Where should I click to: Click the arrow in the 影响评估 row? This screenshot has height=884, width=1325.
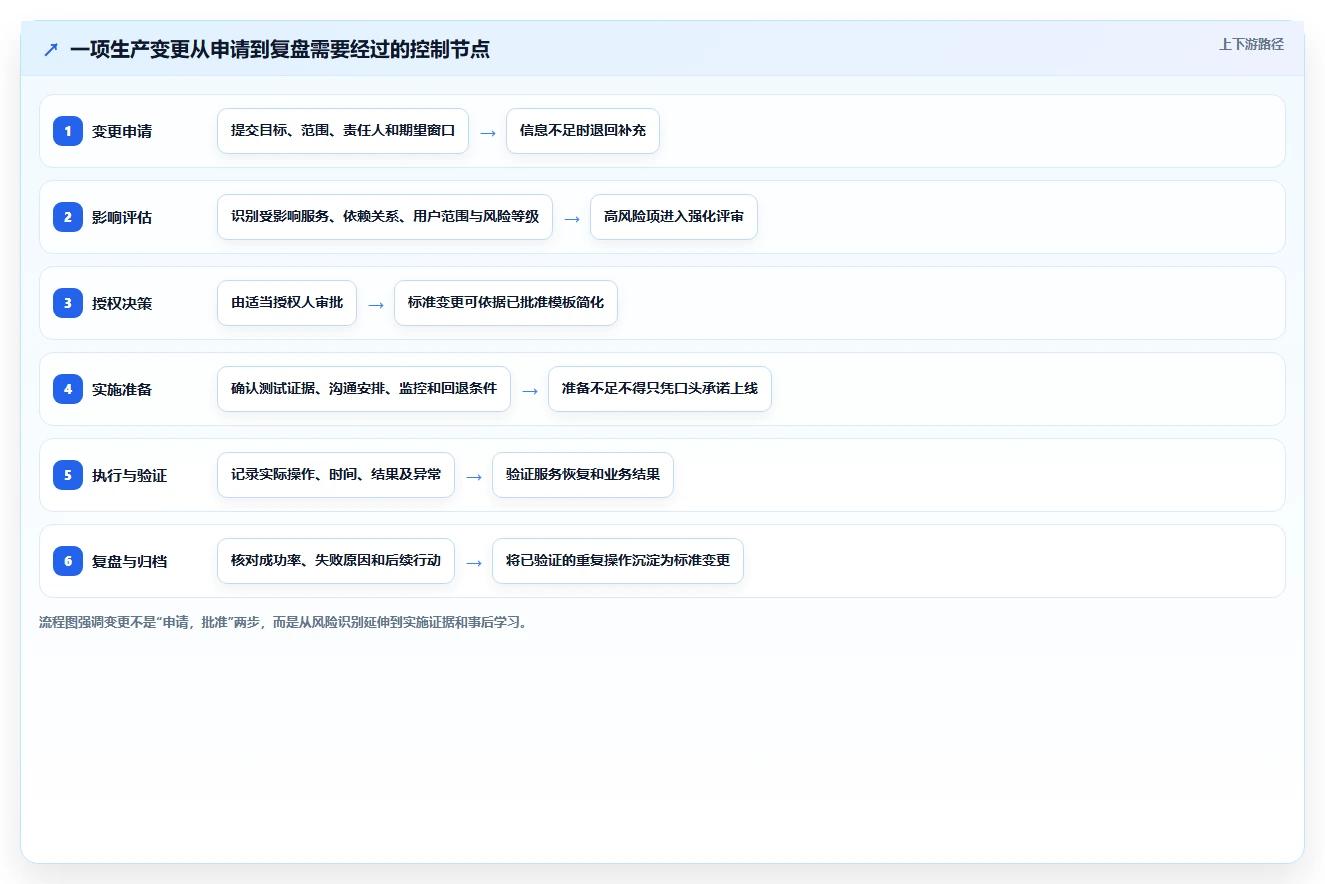[572, 218]
